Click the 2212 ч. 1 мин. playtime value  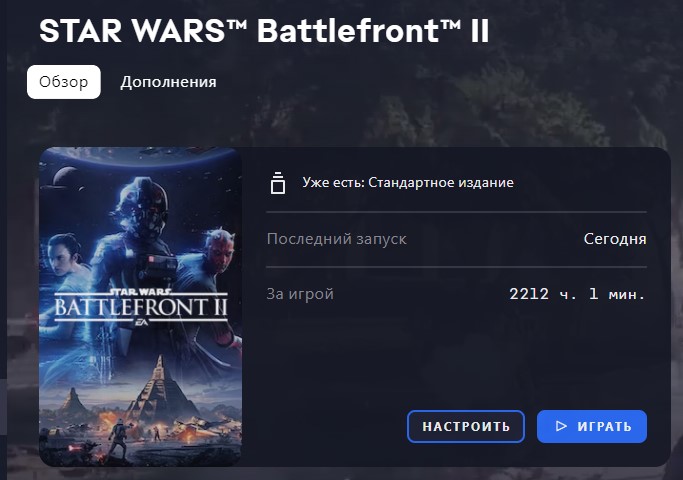click(578, 294)
